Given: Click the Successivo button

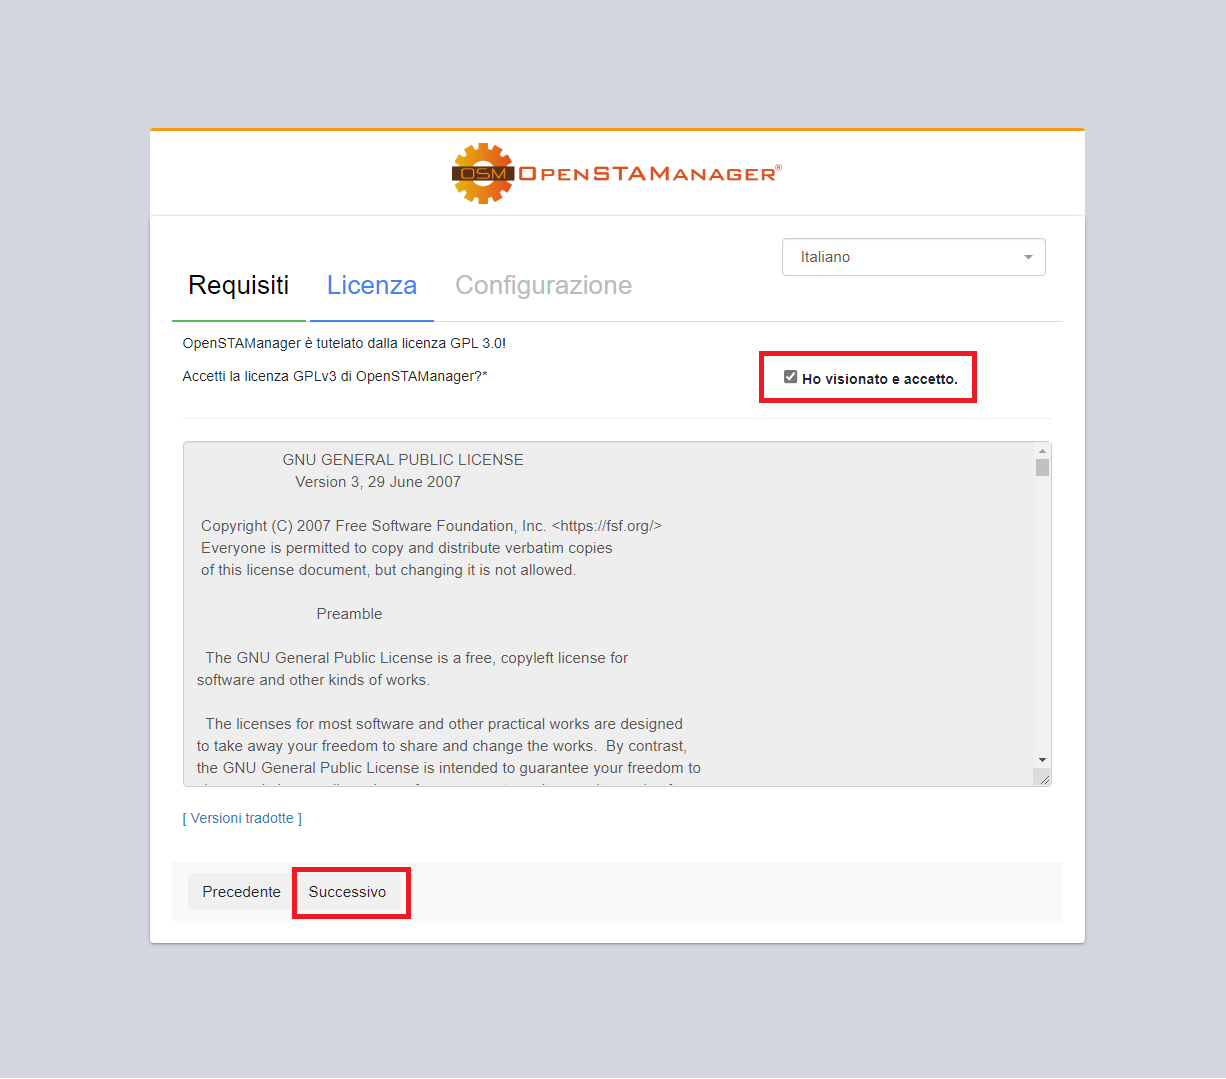Looking at the screenshot, I should click(347, 892).
